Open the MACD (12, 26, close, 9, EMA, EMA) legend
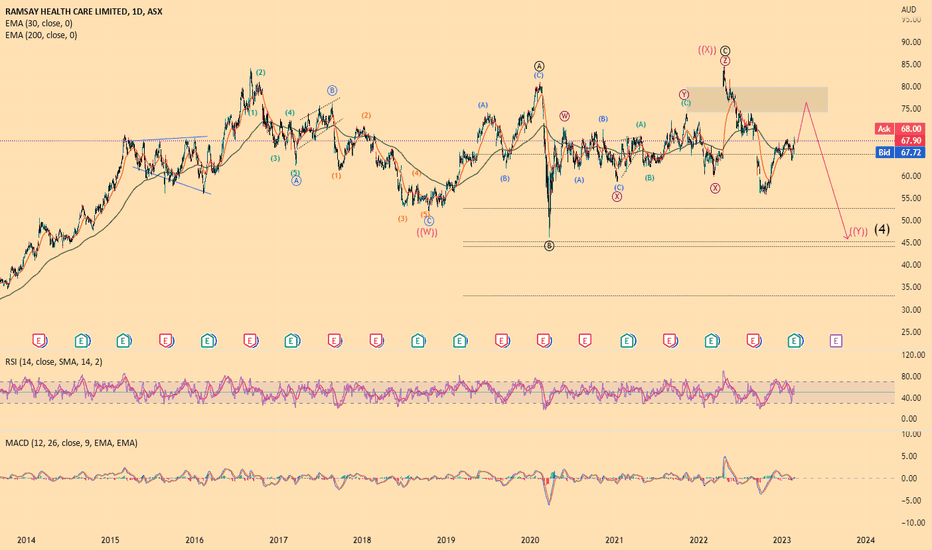The height and width of the screenshot is (550, 932). tap(71, 443)
